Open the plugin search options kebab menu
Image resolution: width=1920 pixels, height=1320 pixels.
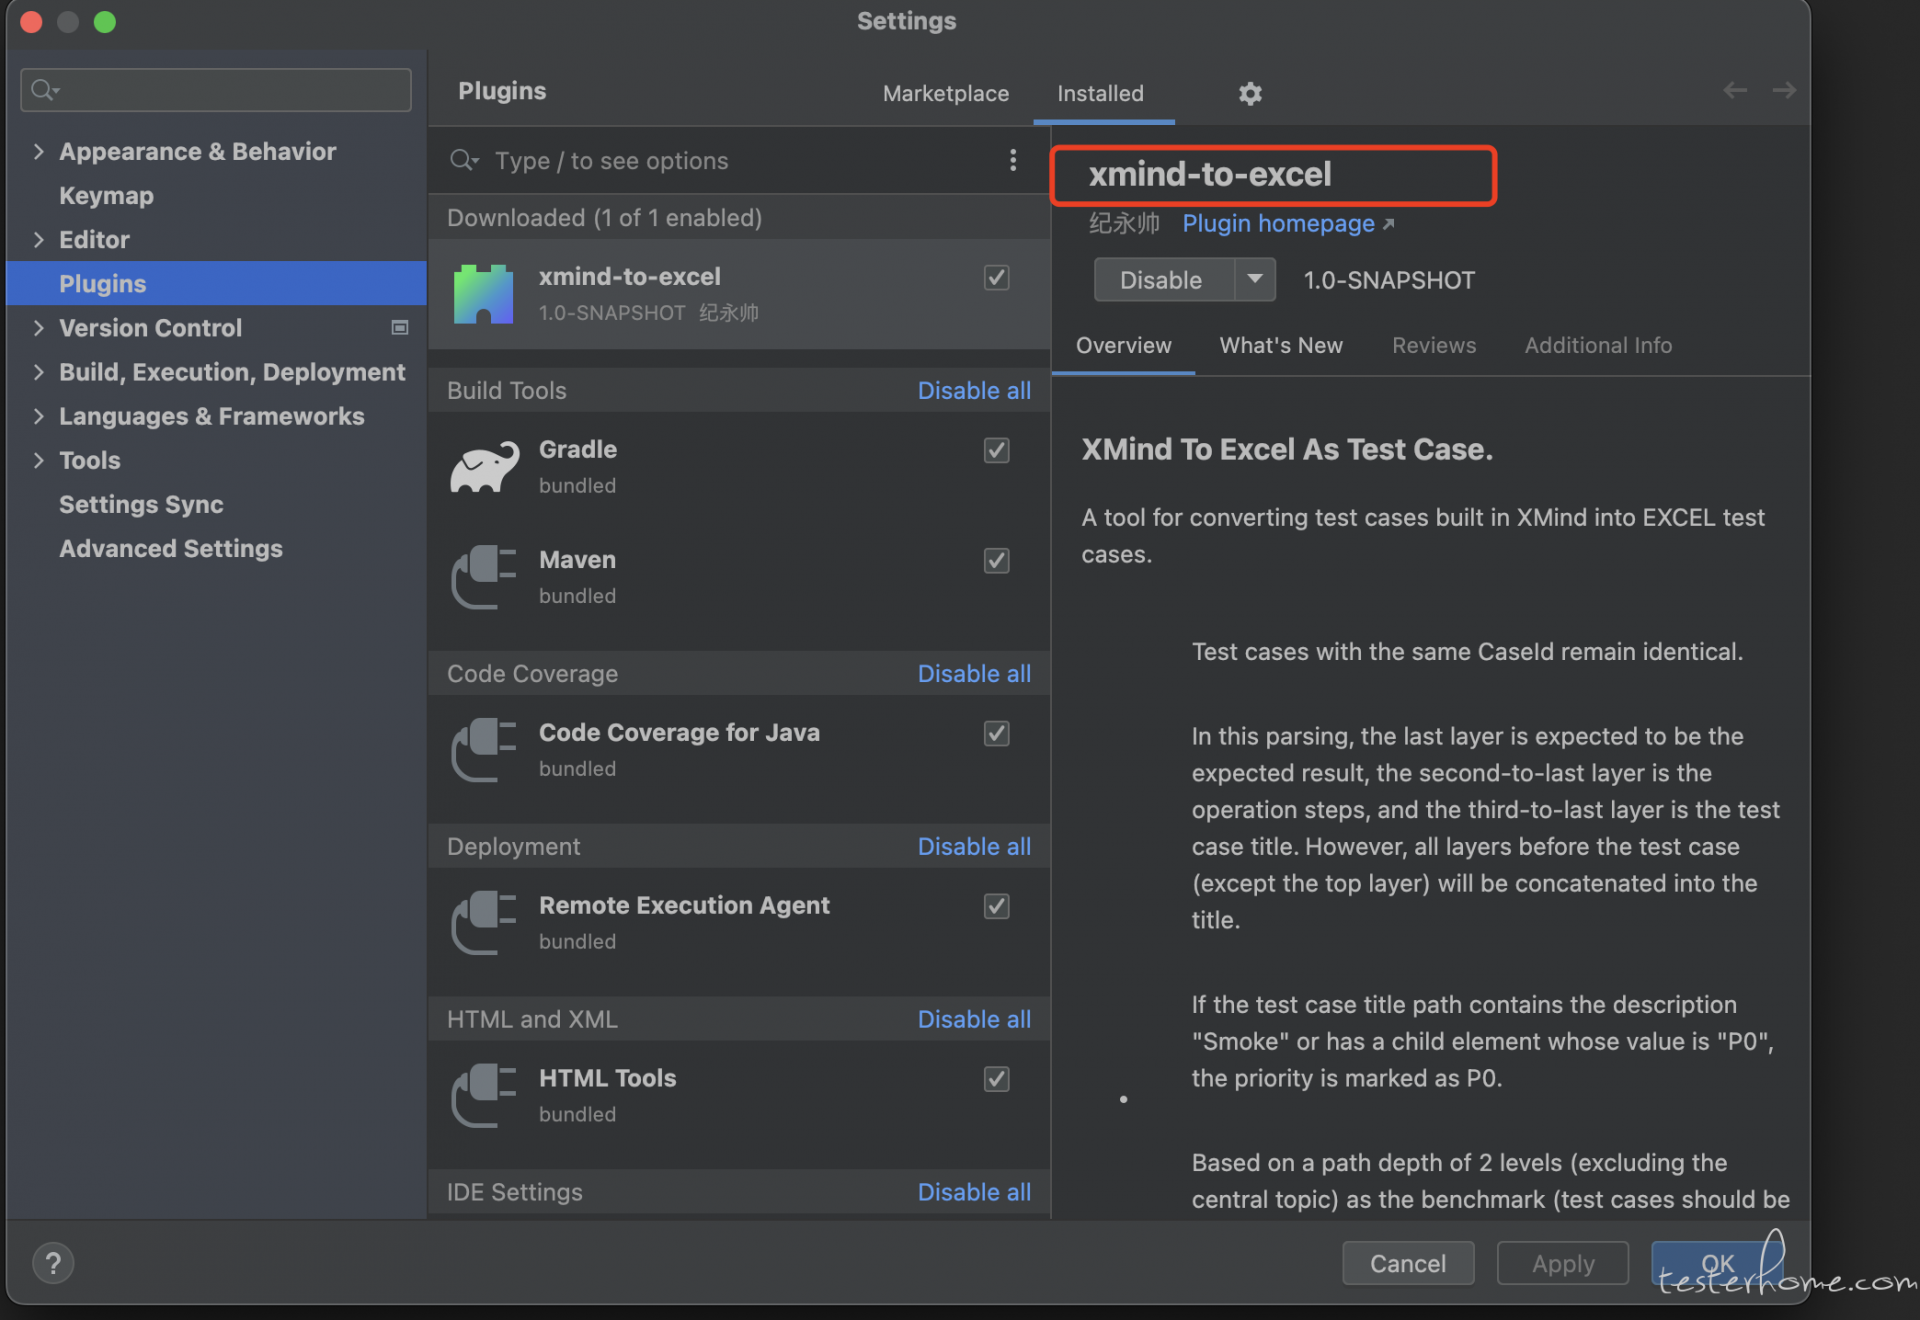point(1013,160)
